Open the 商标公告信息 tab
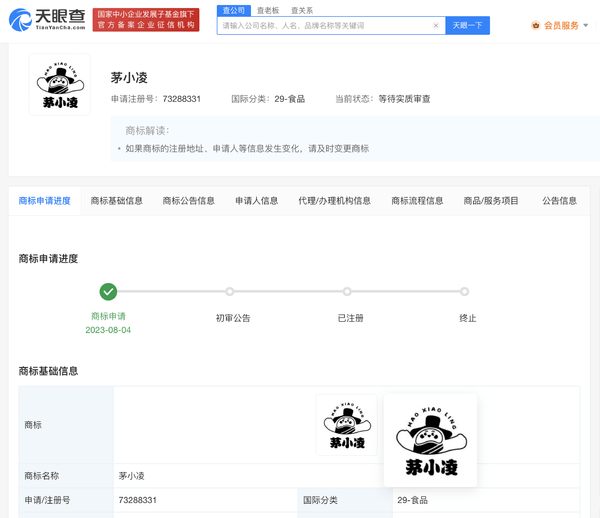The image size is (600, 518). [x=189, y=201]
